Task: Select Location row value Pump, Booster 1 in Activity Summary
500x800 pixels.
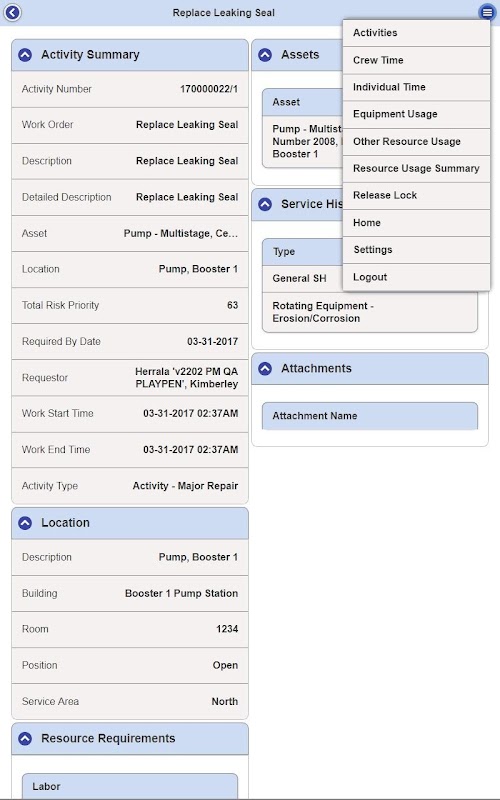Action: (198, 269)
